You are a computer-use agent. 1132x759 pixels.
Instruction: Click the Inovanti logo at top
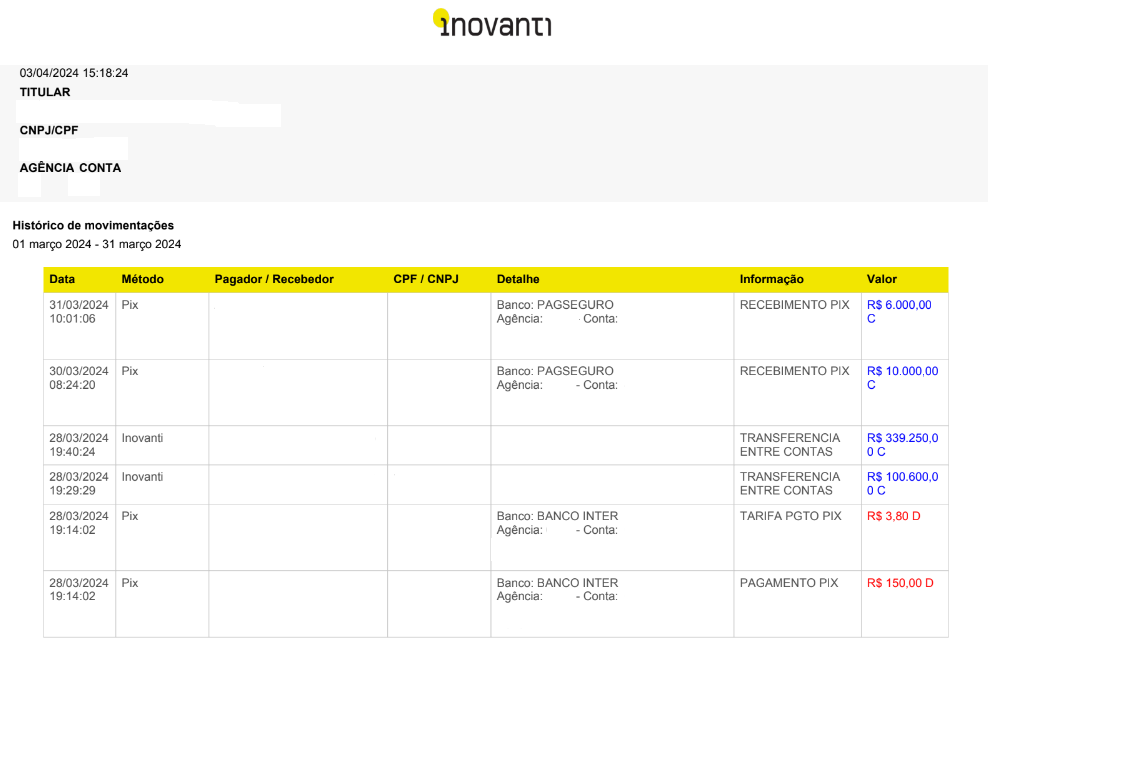coord(492,23)
